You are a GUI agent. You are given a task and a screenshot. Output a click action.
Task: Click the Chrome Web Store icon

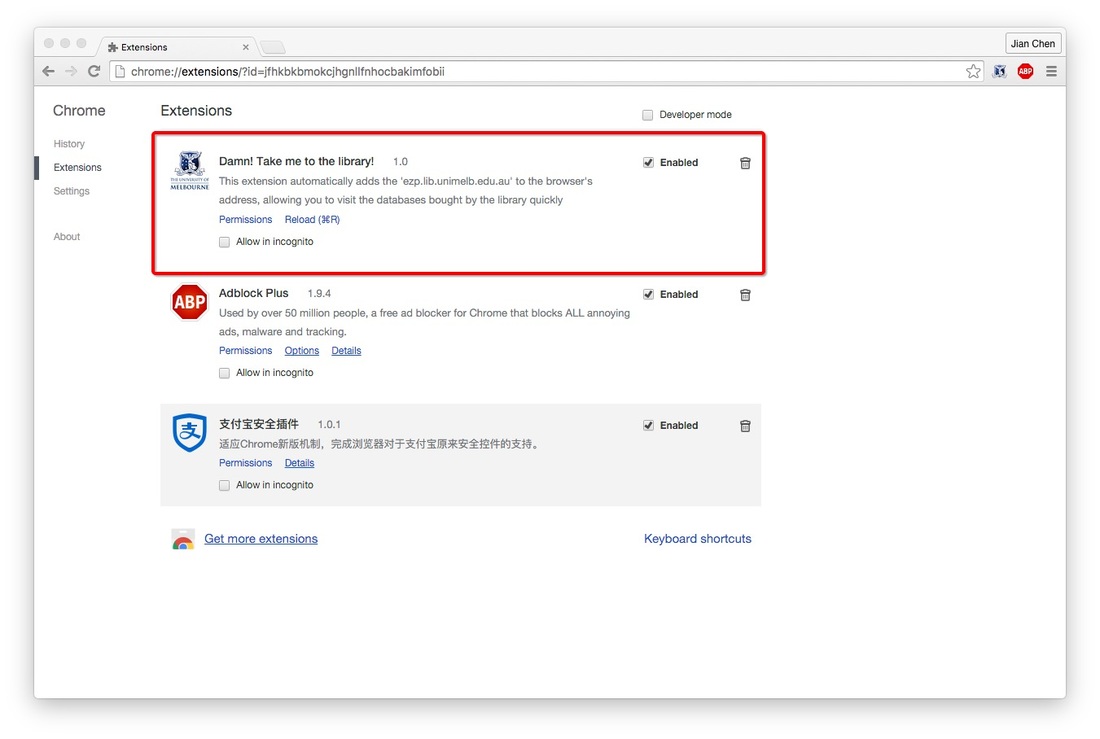183,539
